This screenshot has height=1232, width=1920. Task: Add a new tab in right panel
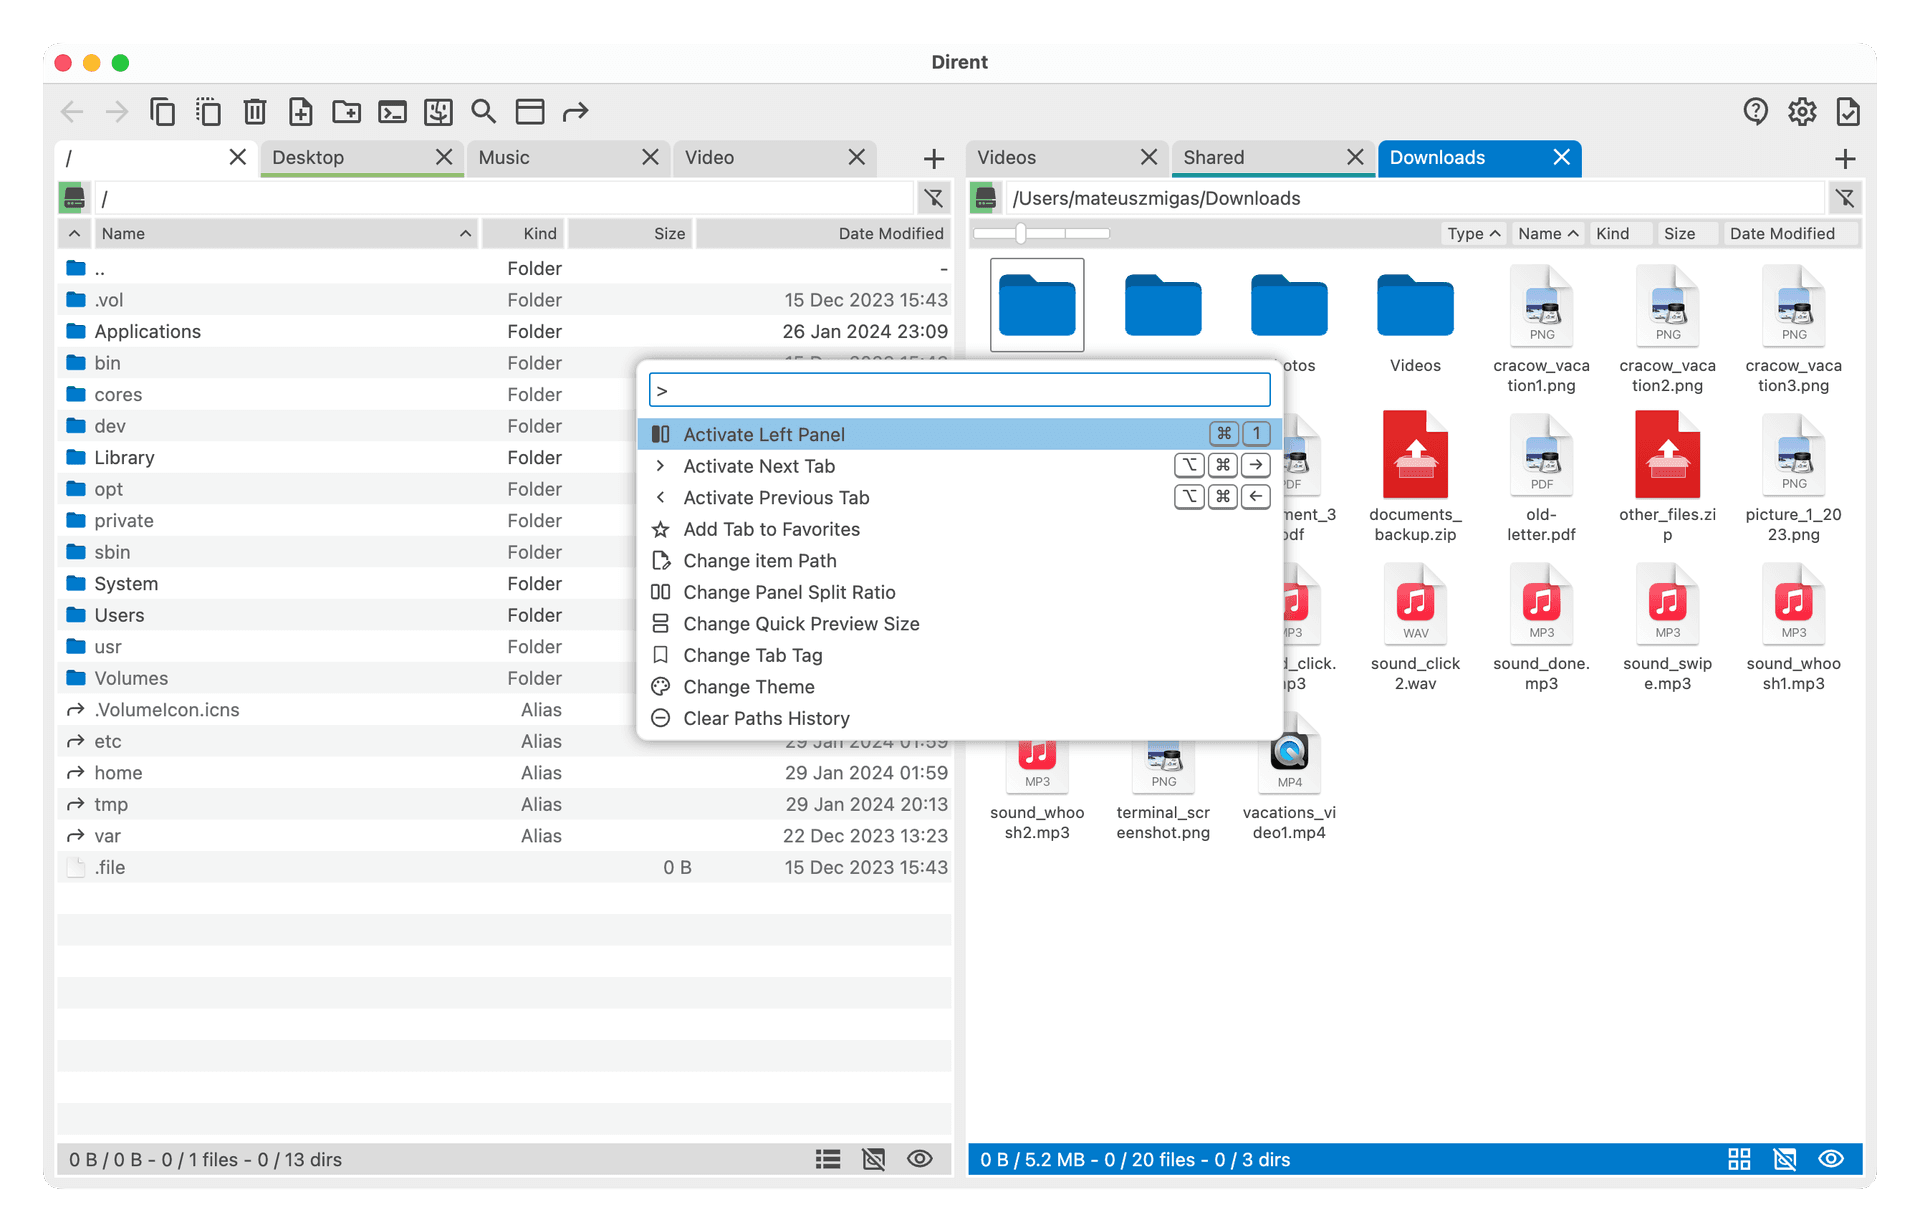[x=1846, y=158]
